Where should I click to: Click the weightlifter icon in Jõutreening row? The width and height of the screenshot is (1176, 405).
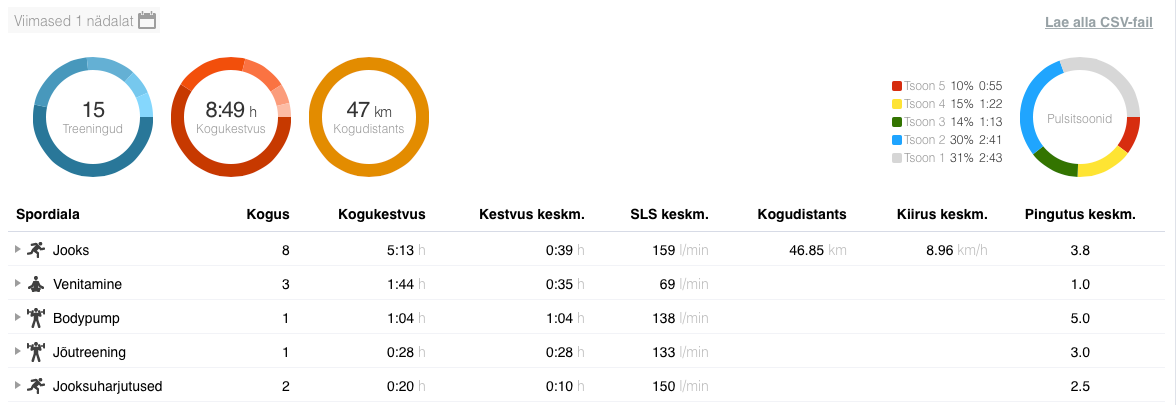pos(36,352)
